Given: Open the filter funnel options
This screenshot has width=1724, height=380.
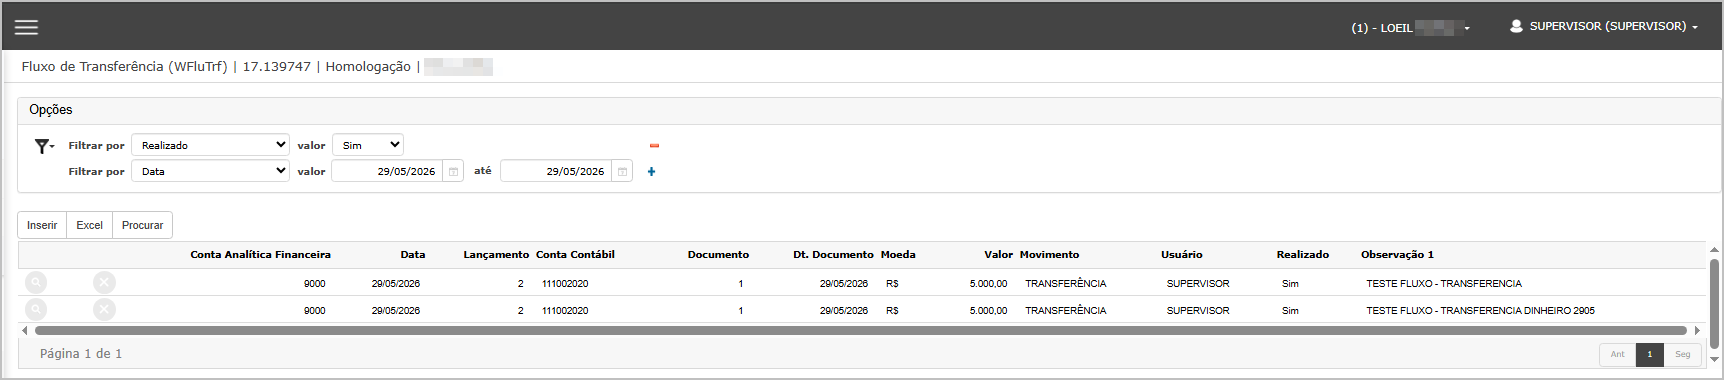Looking at the screenshot, I should [44, 146].
